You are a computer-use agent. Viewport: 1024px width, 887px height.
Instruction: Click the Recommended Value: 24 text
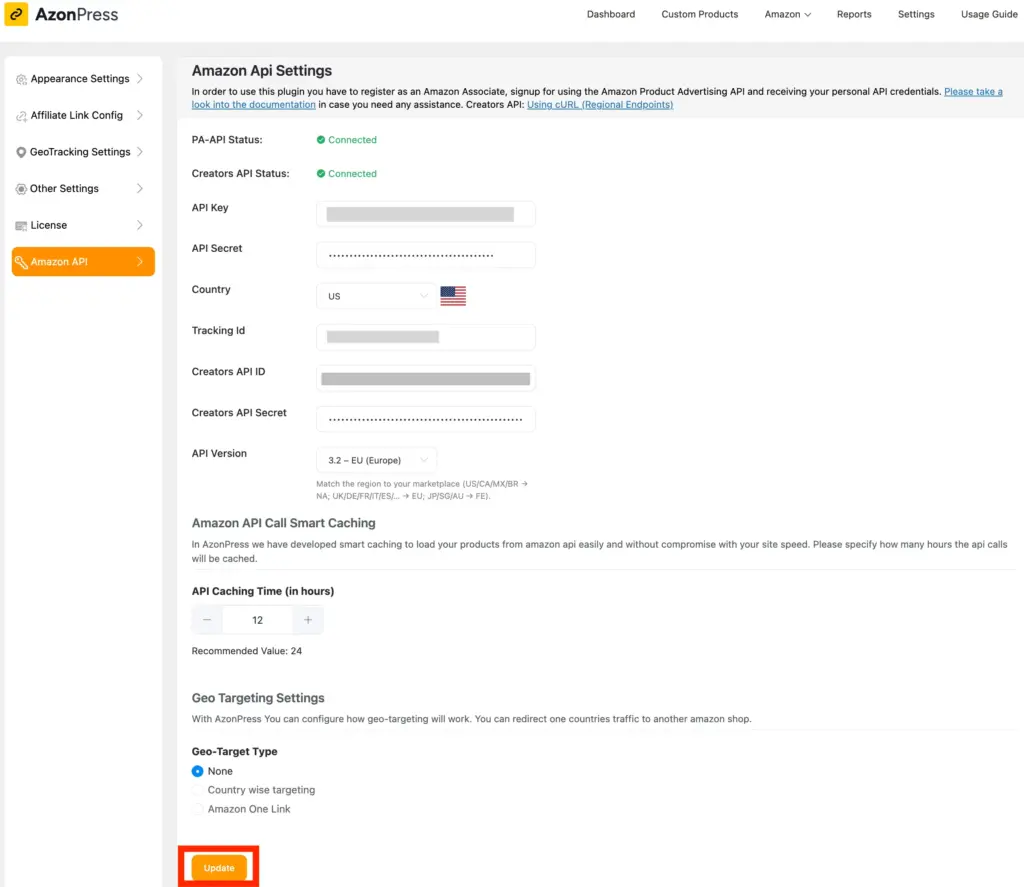[x=246, y=651]
